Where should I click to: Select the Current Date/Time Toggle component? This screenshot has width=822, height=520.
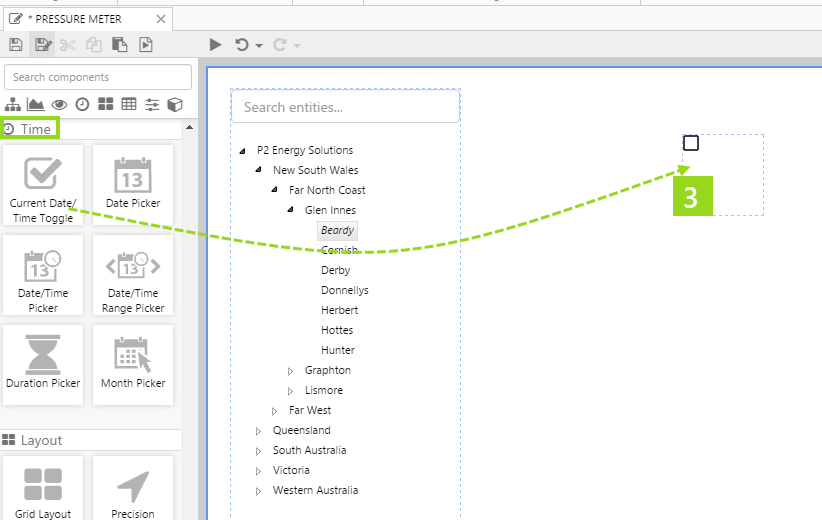click(x=43, y=184)
